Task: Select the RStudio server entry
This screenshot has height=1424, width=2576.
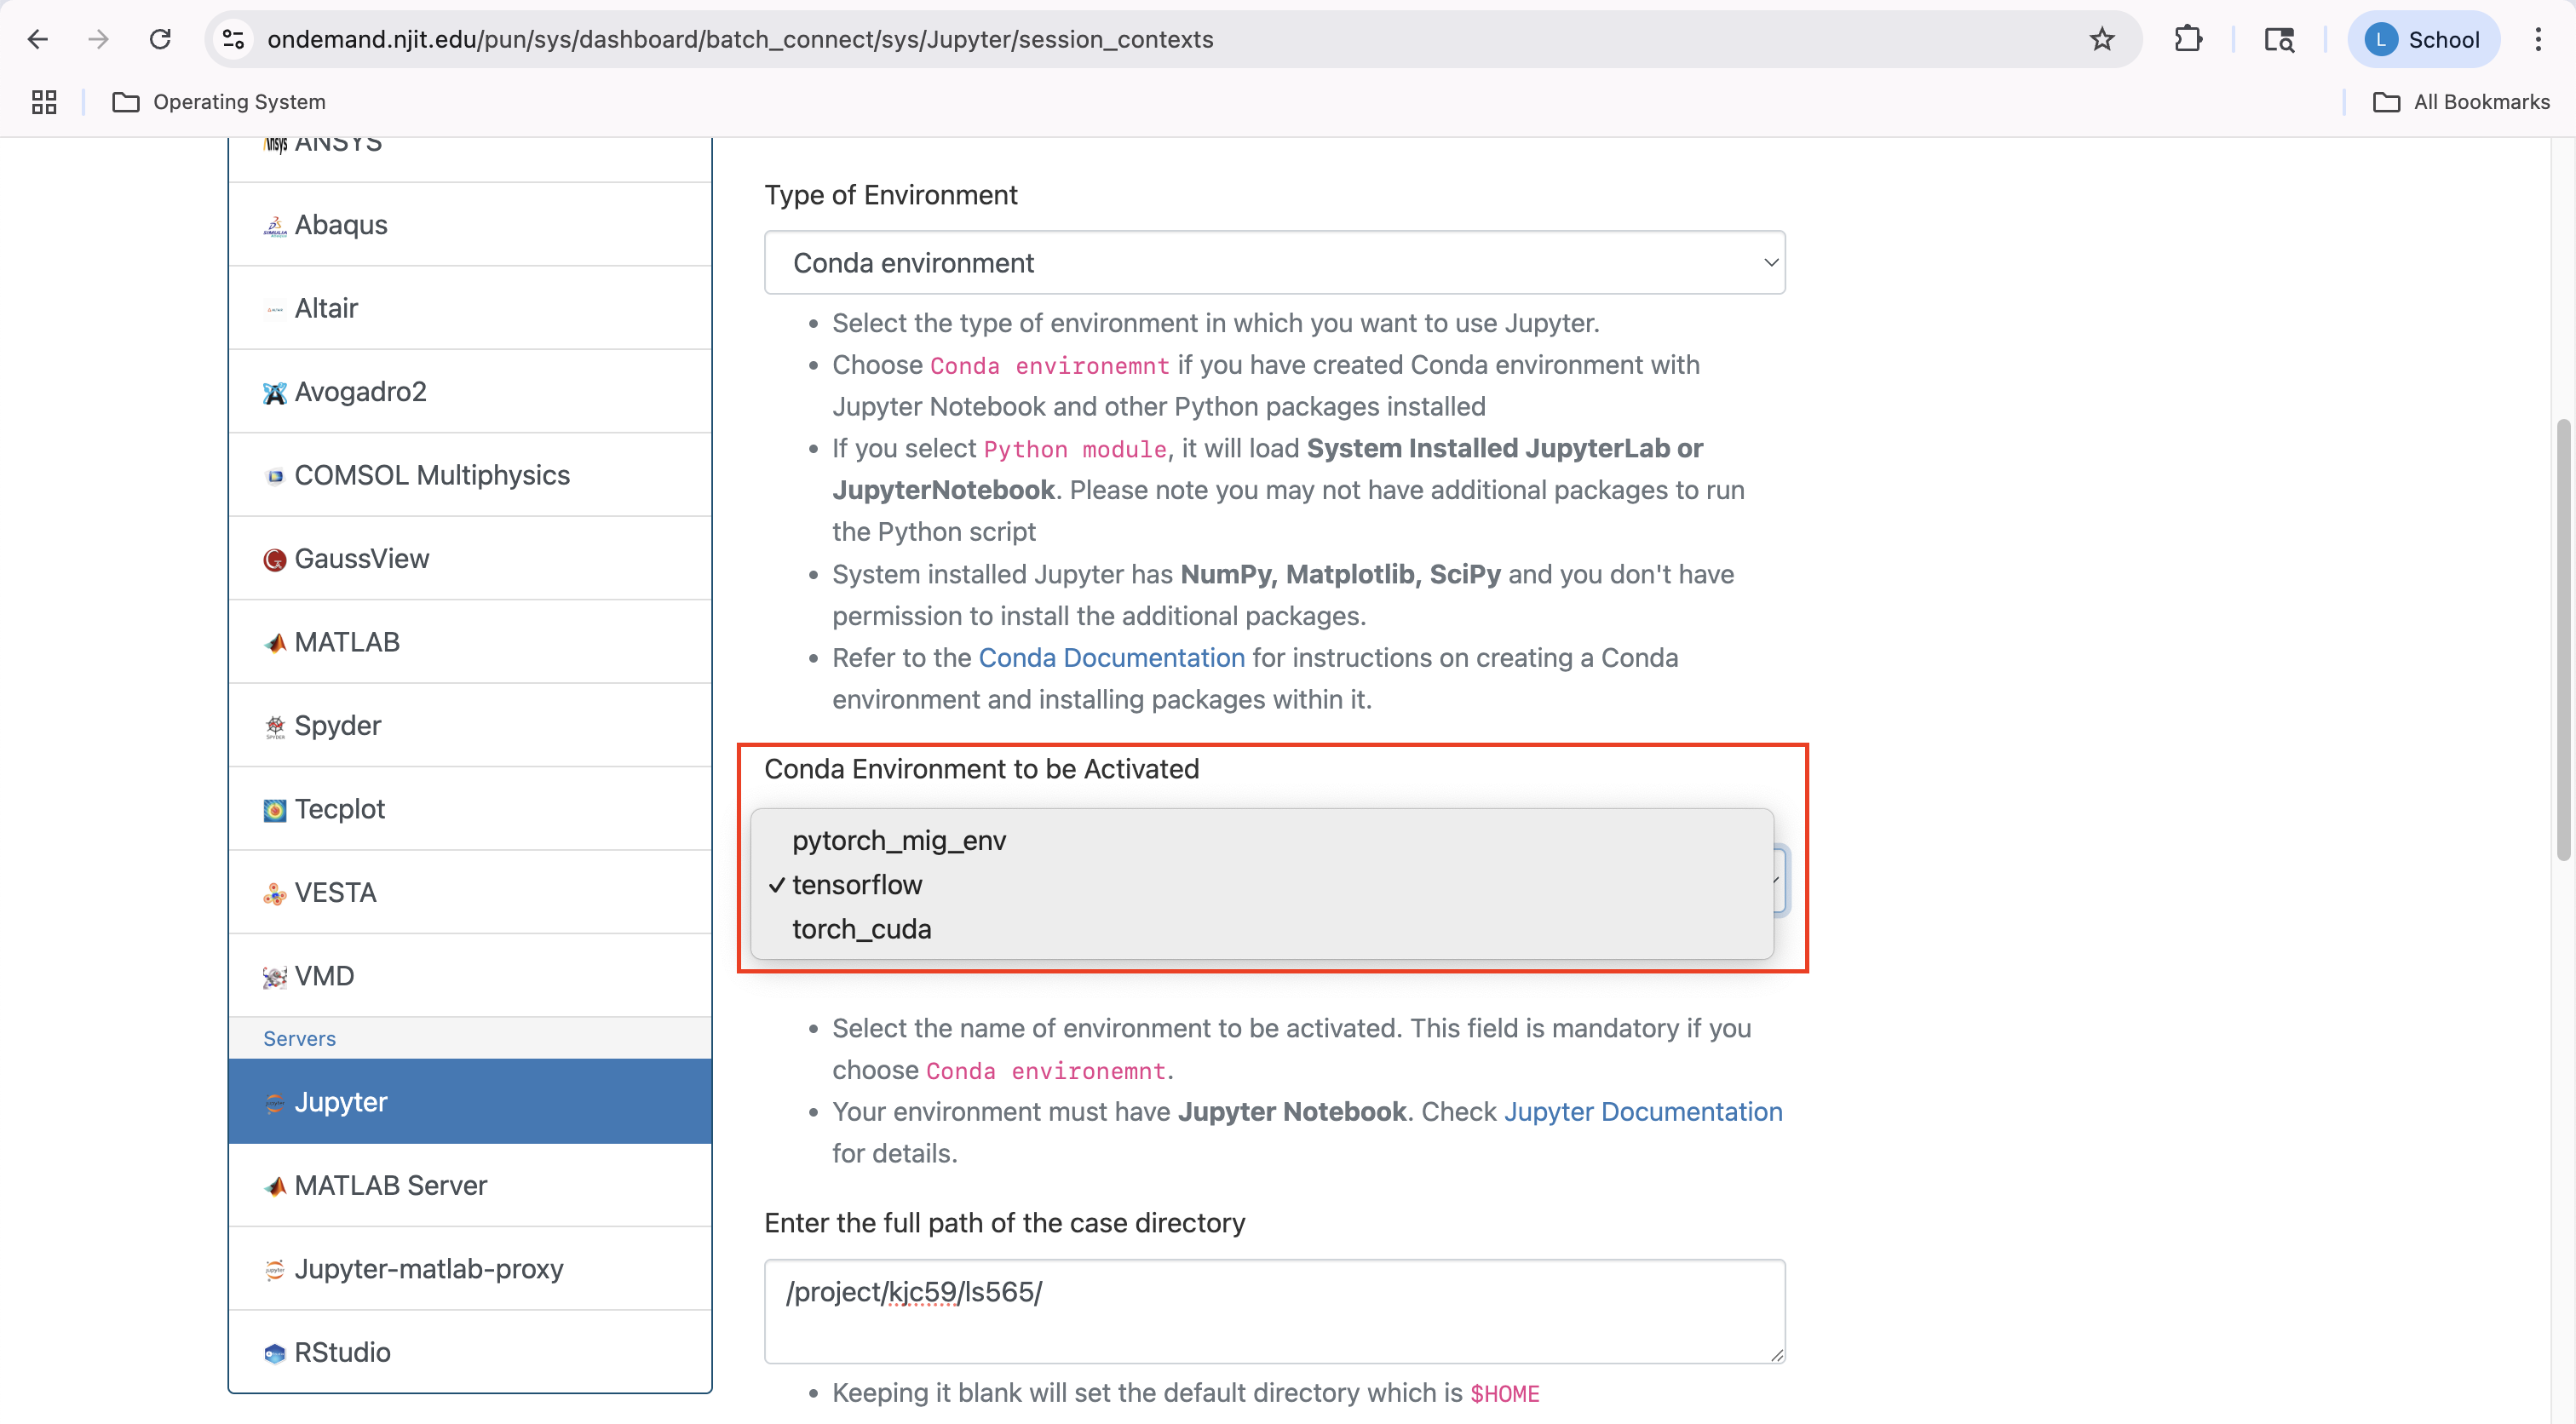Action: (470, 1352)
